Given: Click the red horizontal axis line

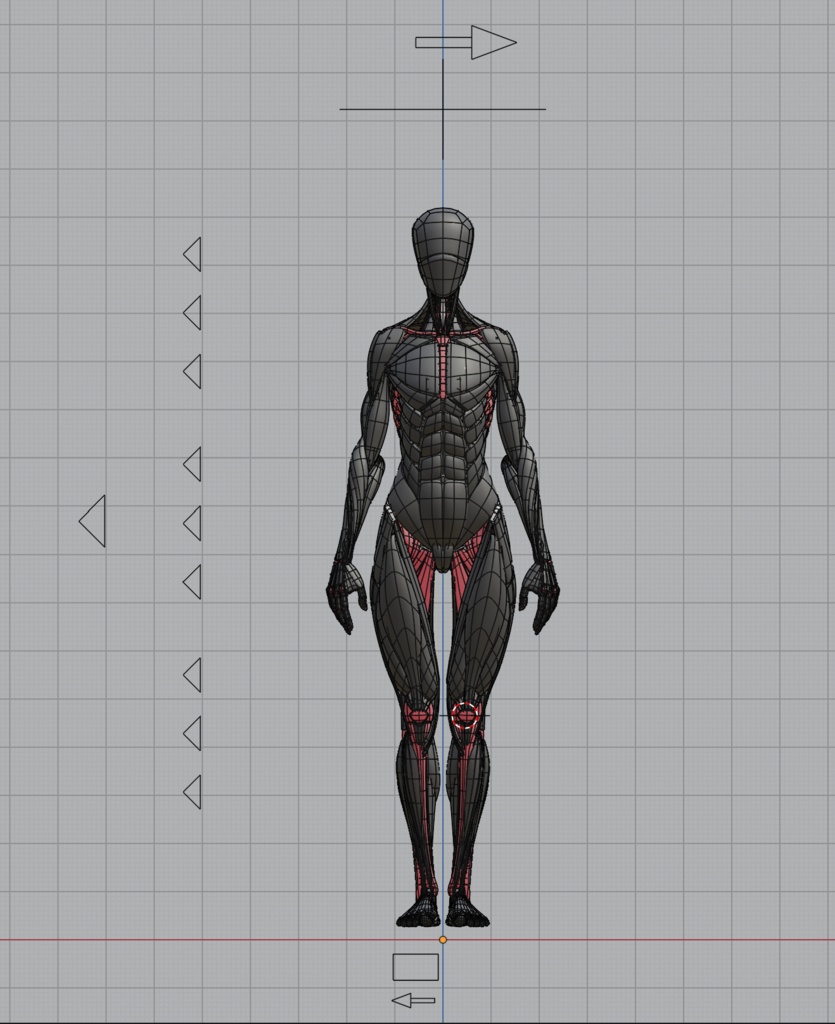Looking at the screenshot, I should (x=200, y=940).
